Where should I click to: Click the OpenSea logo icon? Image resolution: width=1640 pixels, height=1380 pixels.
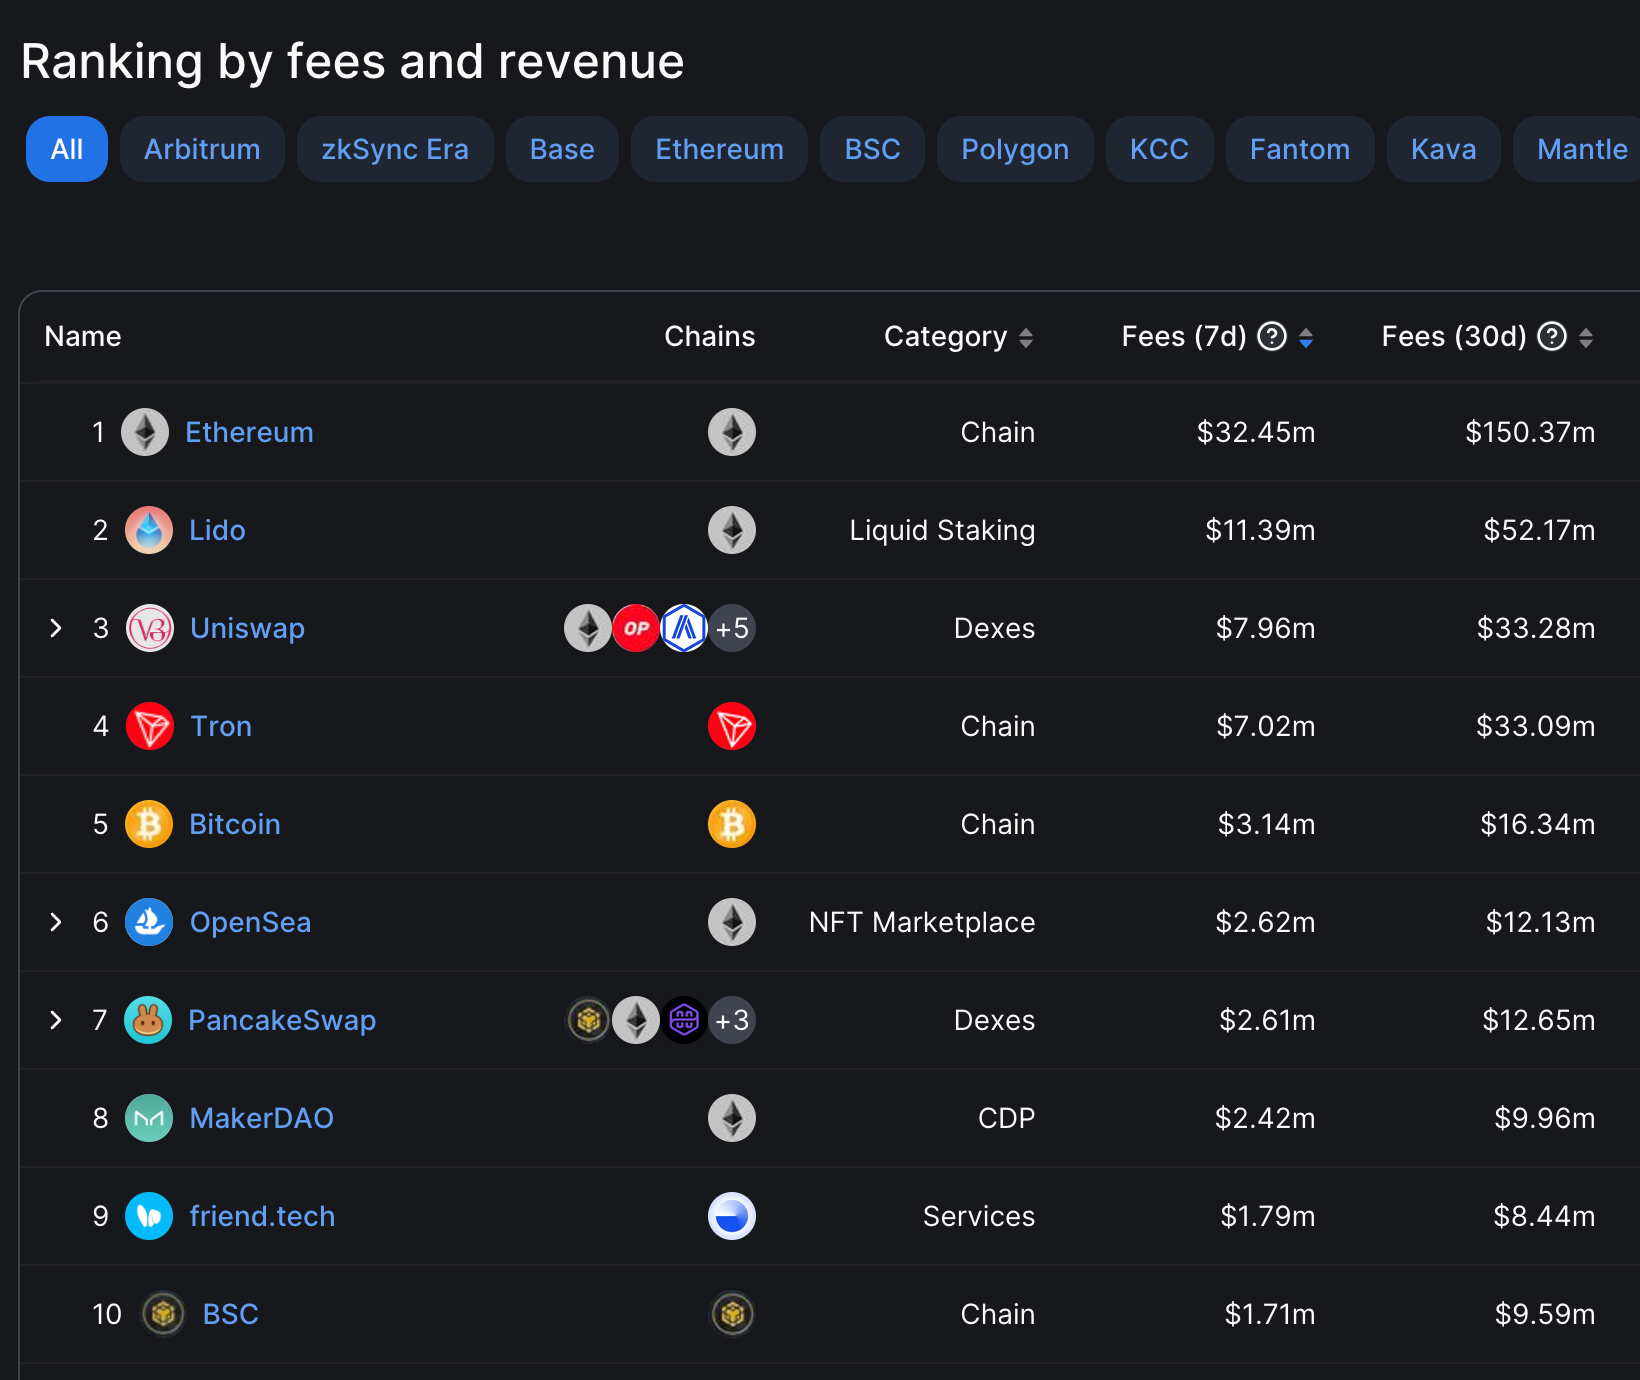149,922
